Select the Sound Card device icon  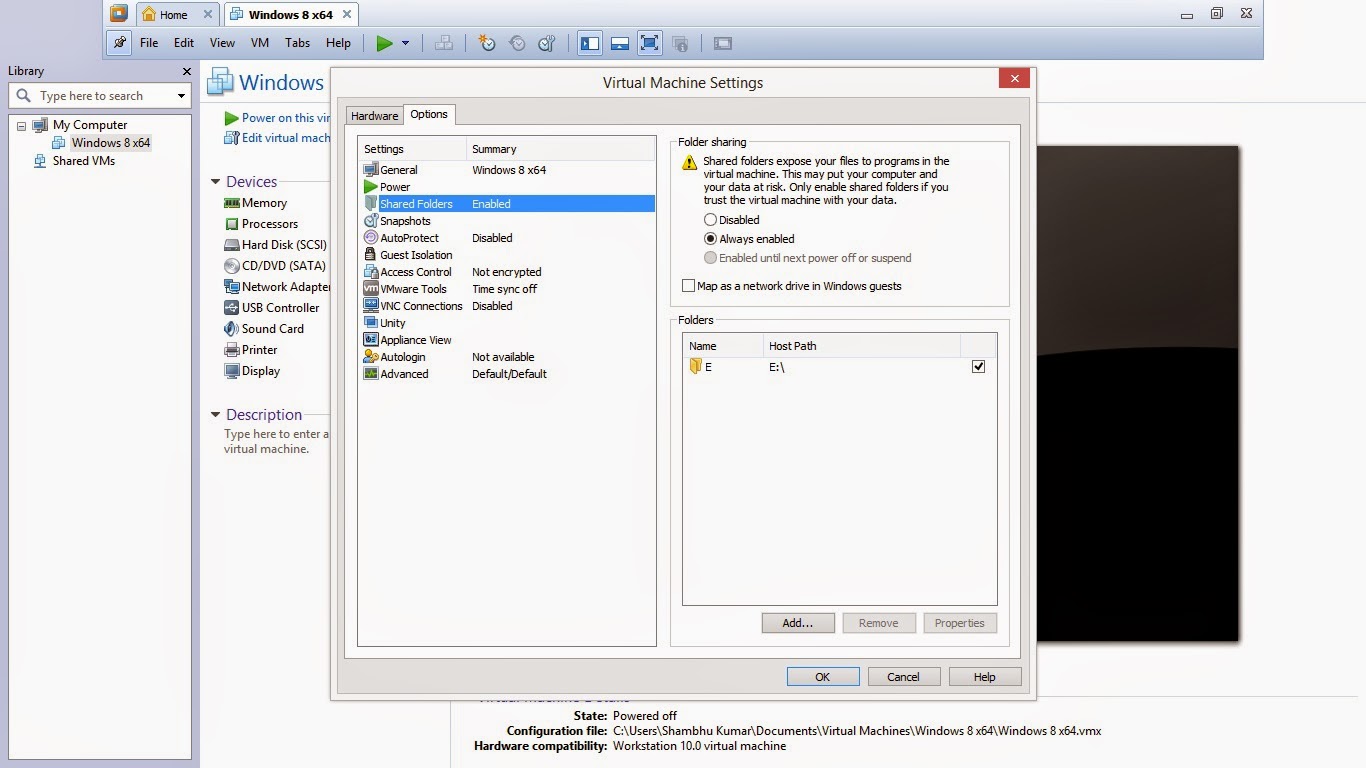pos(232,329)
